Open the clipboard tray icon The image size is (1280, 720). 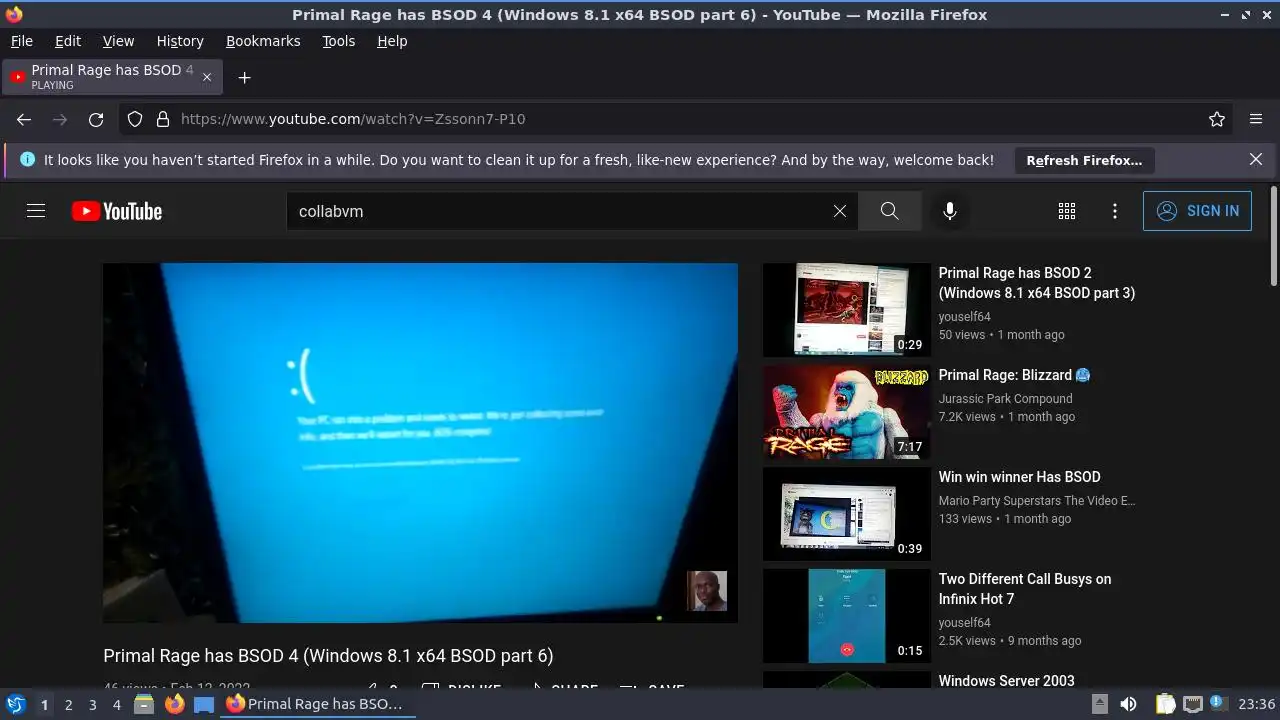coord(1165,704)
